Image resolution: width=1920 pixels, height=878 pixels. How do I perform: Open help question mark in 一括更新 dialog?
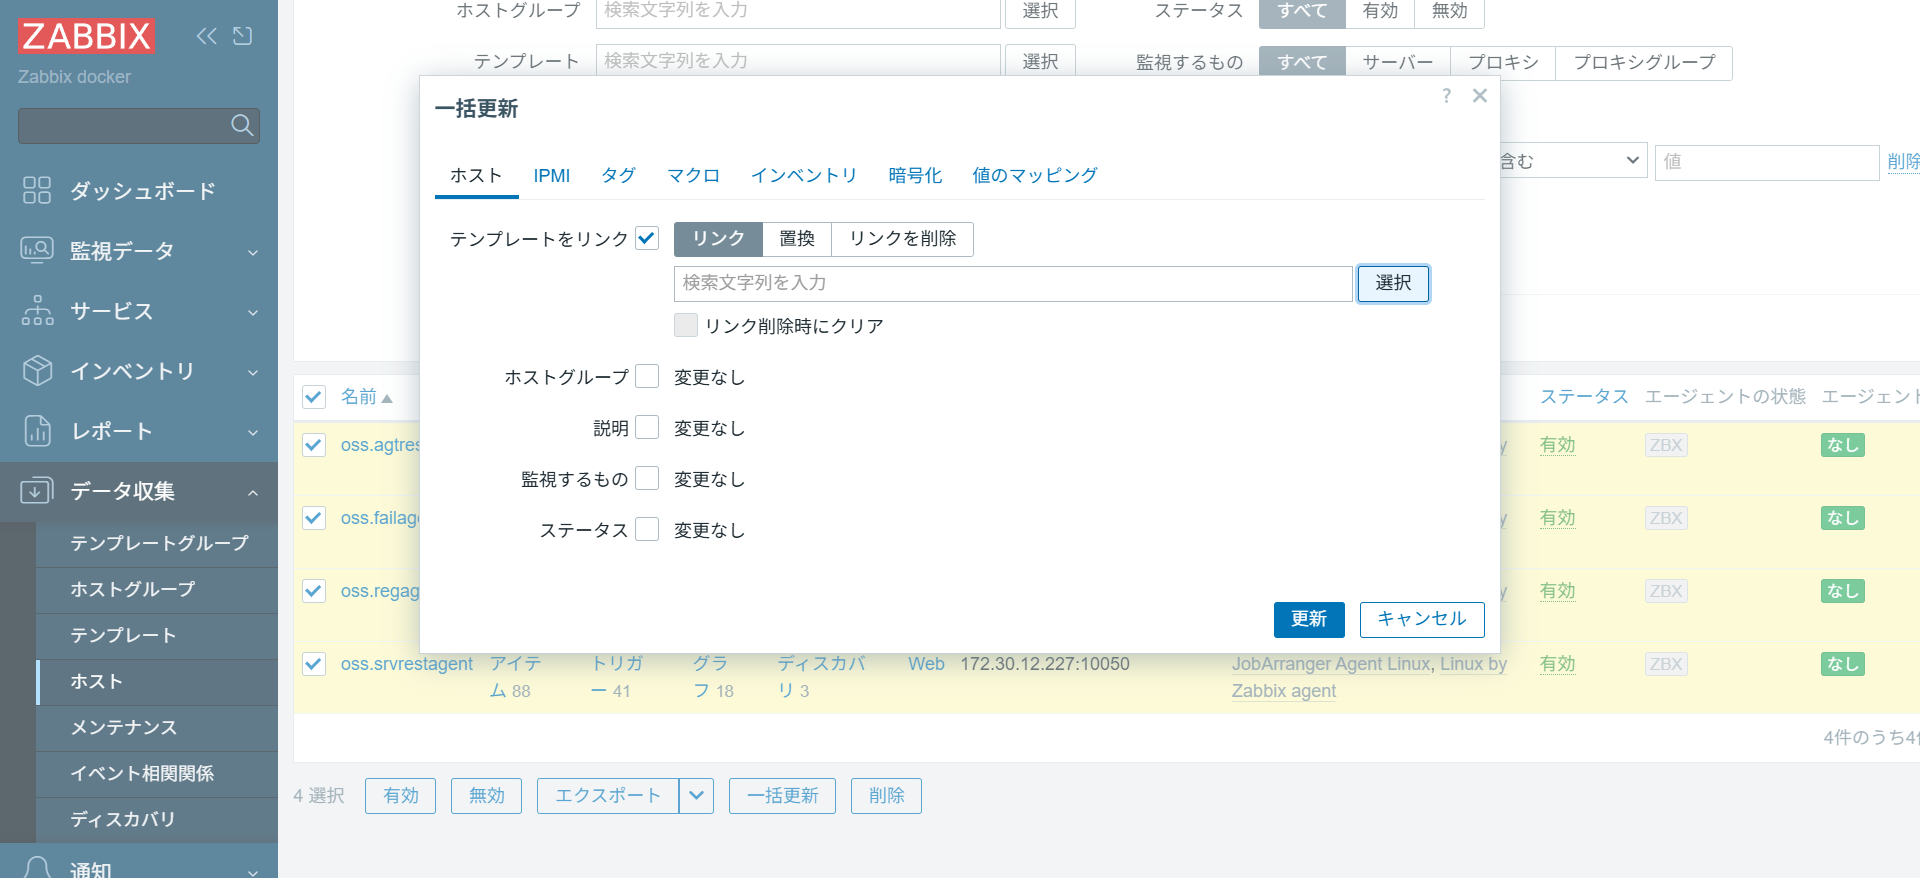pyautogui.click(x=1446, y=96)
